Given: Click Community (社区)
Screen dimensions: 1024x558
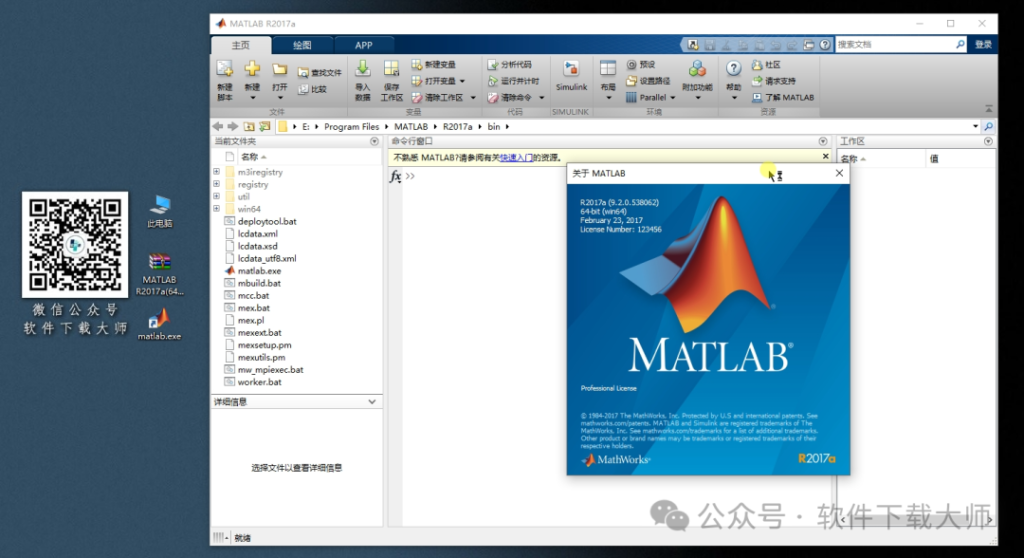Looking at the screenshot, I should [x=766, y=65].
